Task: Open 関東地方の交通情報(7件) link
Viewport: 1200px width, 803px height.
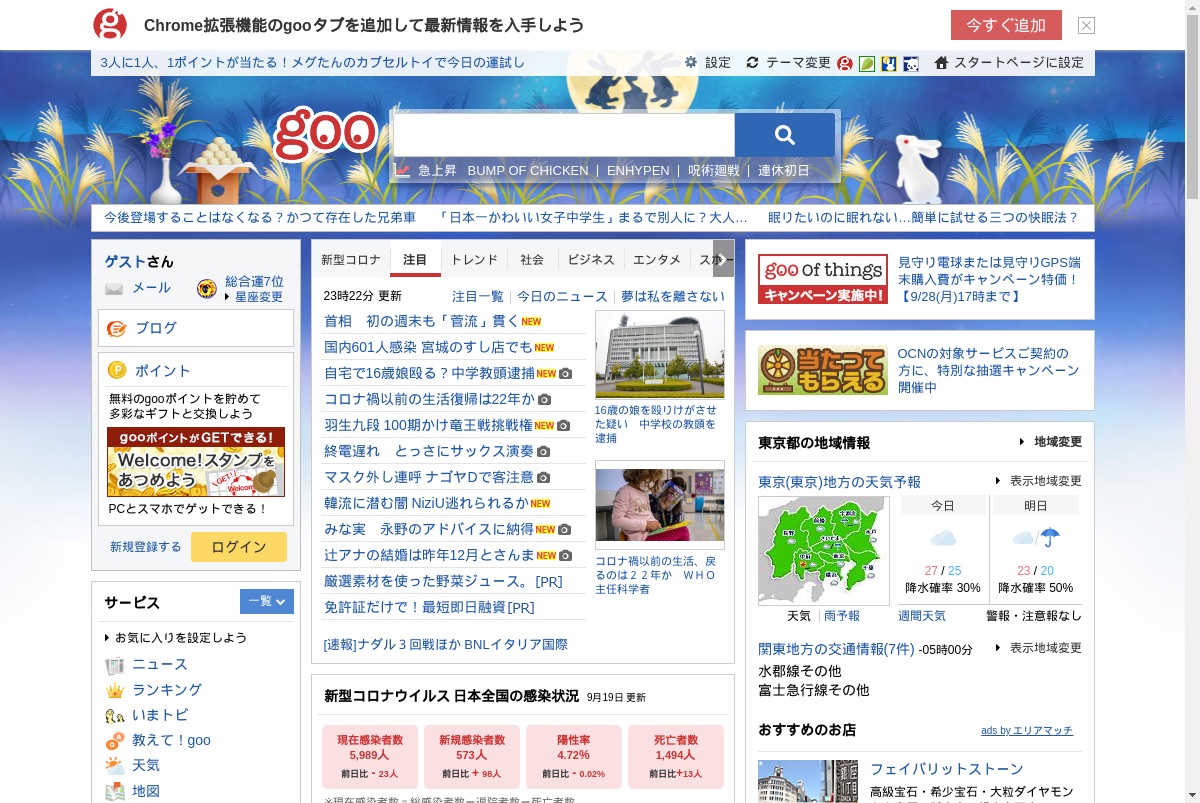Action: (836, 649)
